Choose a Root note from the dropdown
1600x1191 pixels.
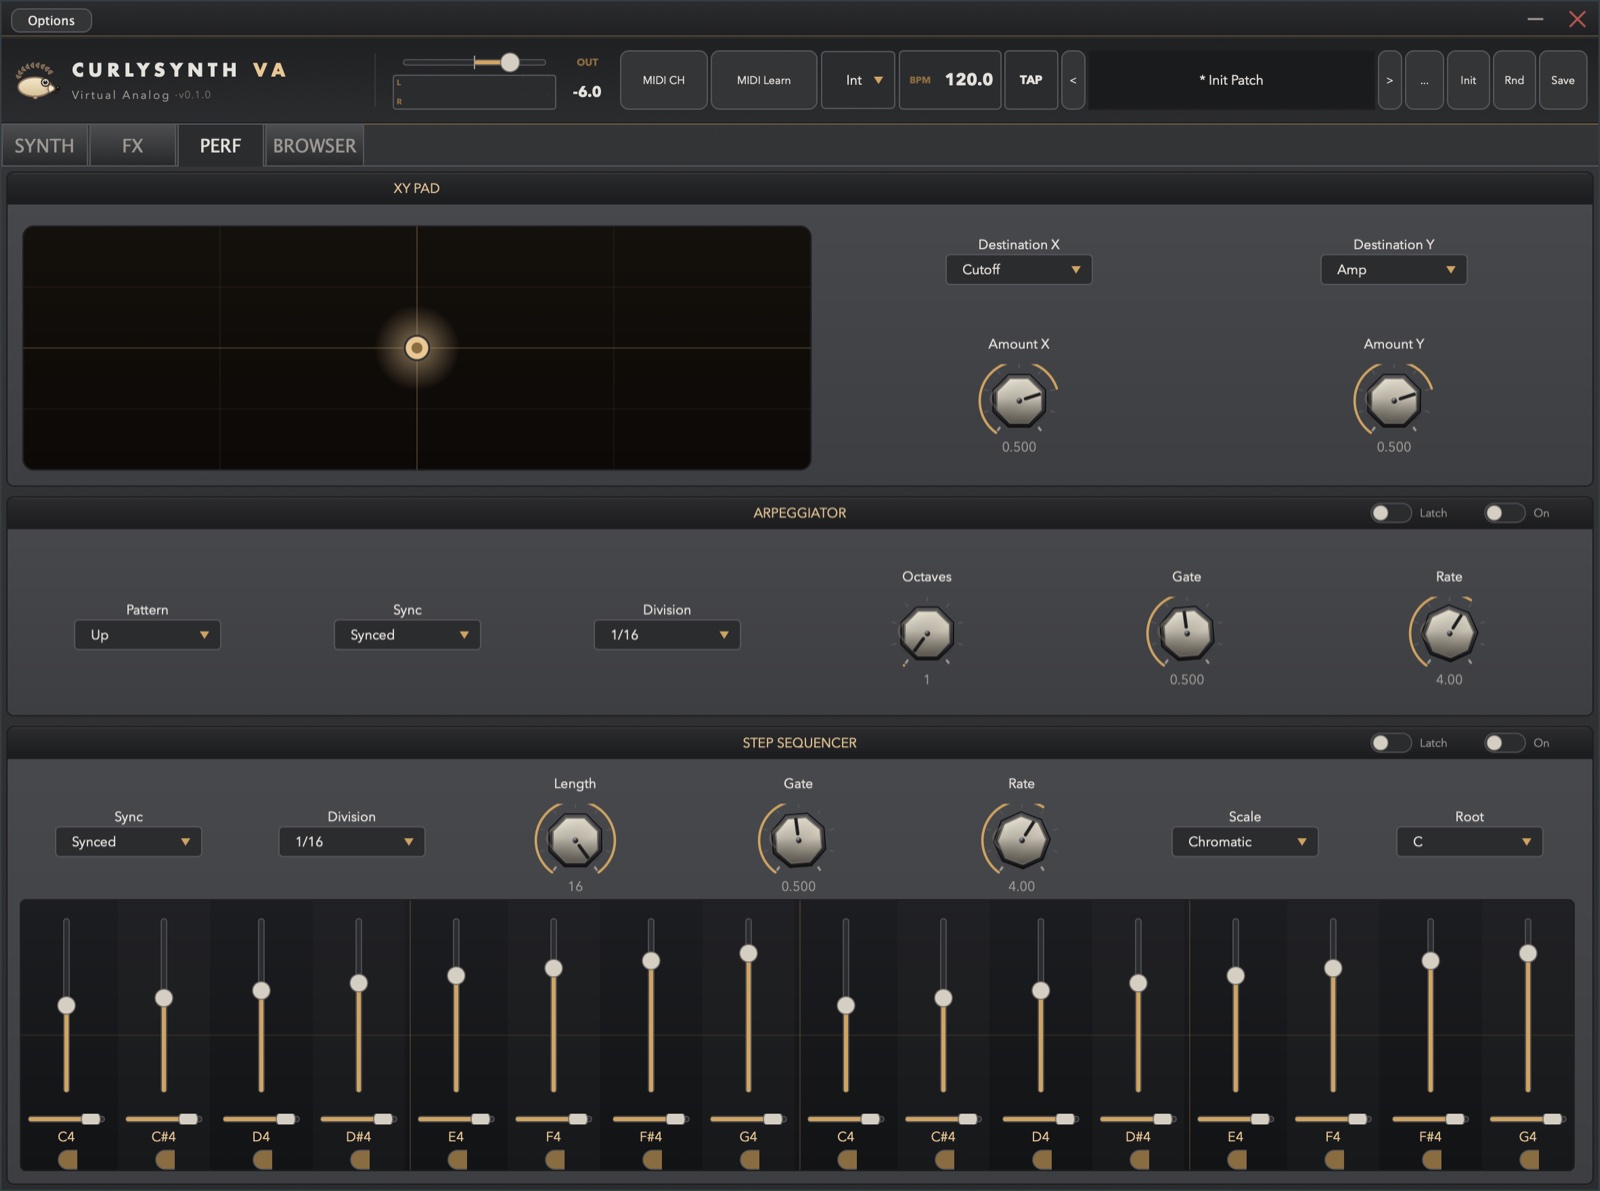click(1469, 842)
